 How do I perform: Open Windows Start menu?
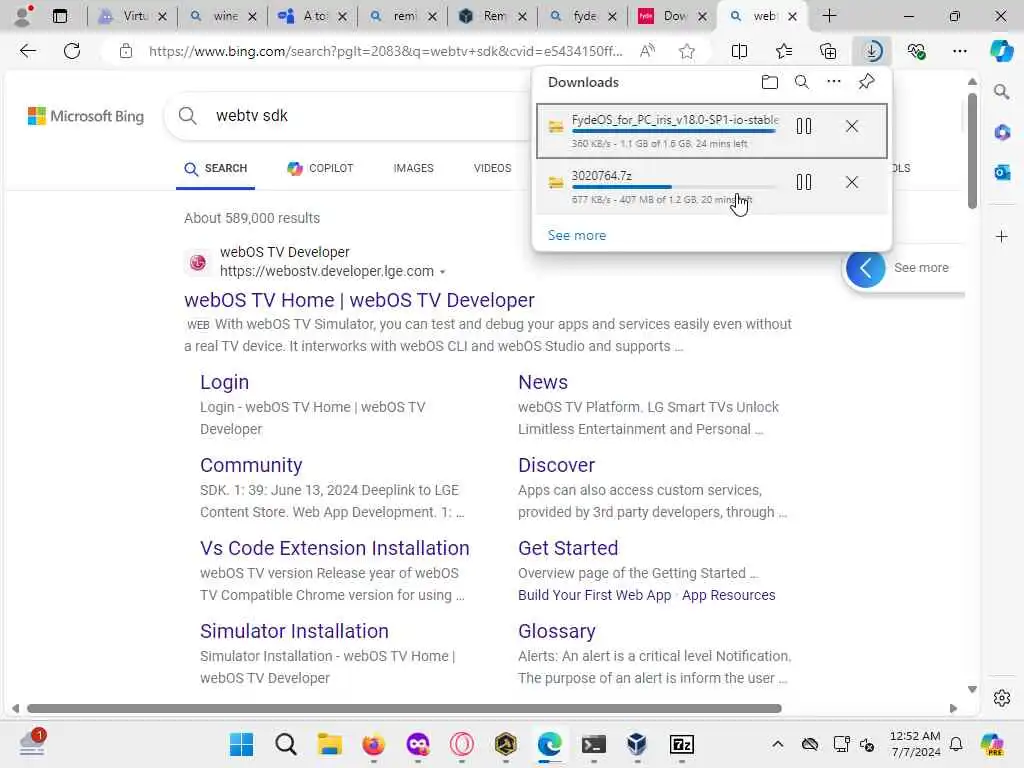241,744
